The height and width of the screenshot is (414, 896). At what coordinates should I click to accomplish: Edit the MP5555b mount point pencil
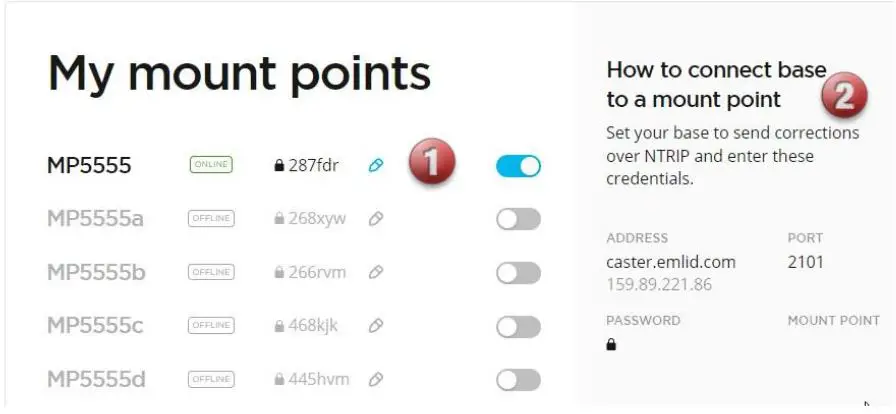[376, 273]
